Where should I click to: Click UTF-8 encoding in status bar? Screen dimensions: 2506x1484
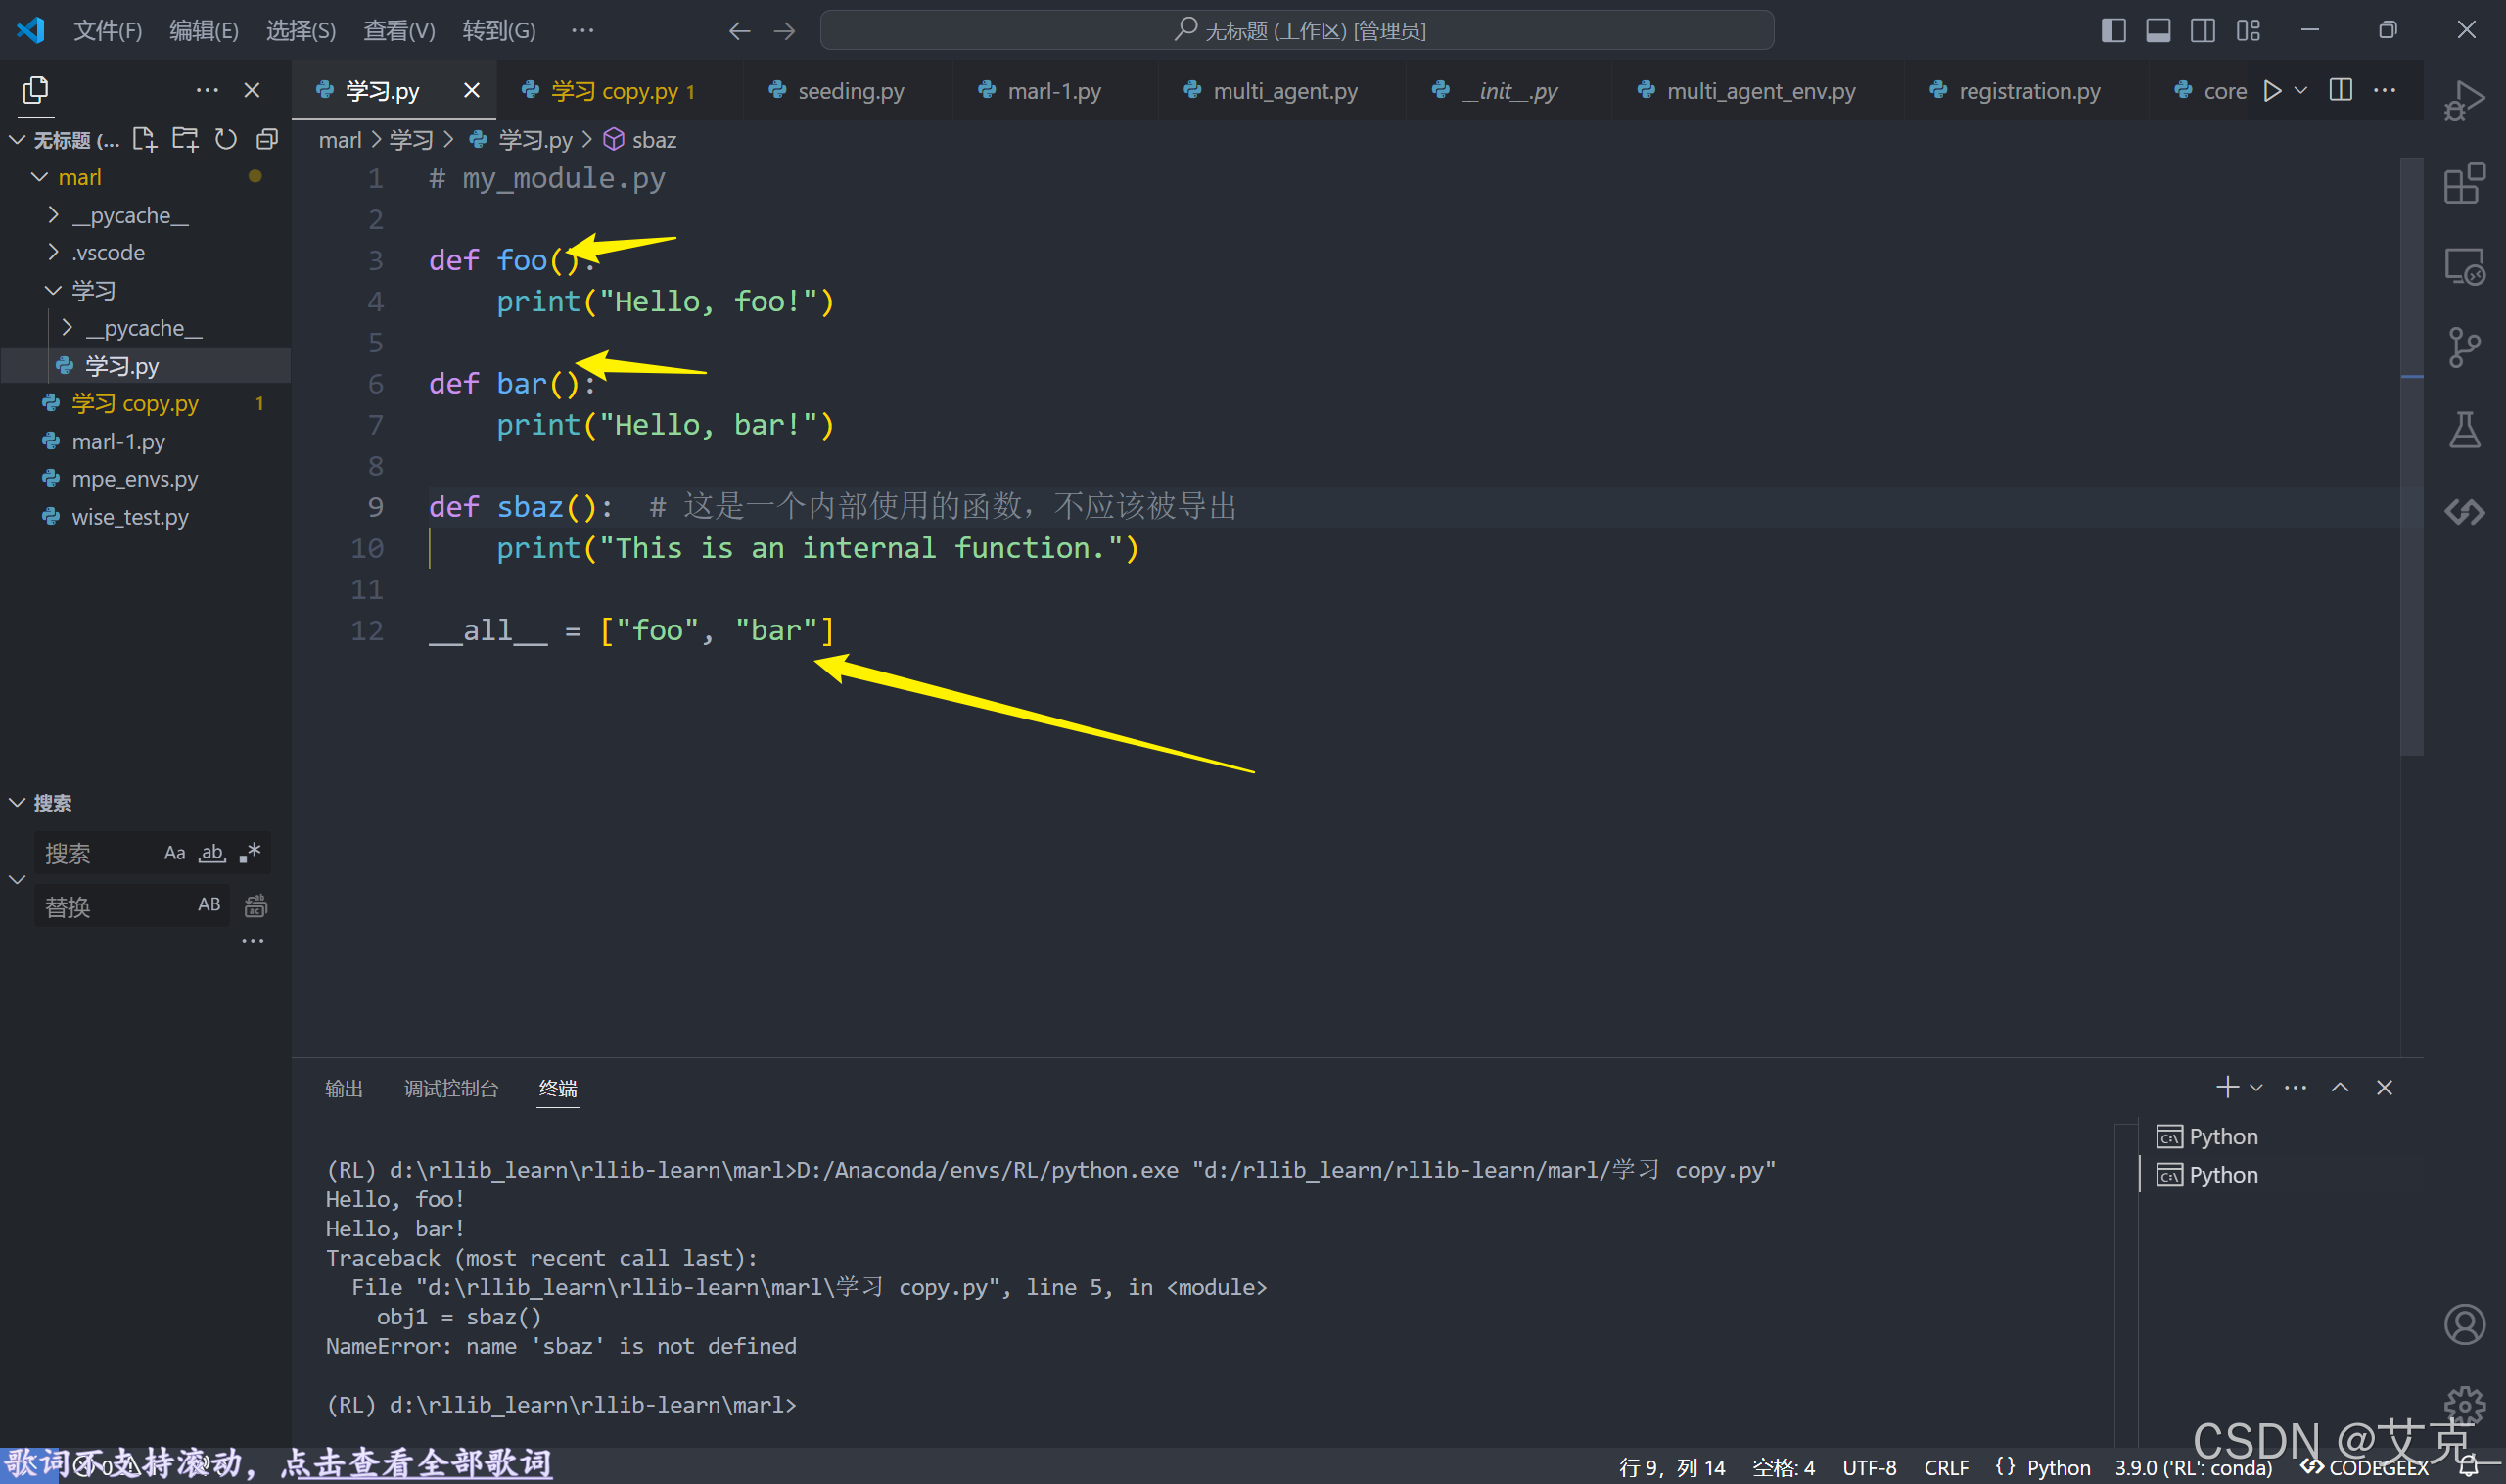point(1868,1467)
